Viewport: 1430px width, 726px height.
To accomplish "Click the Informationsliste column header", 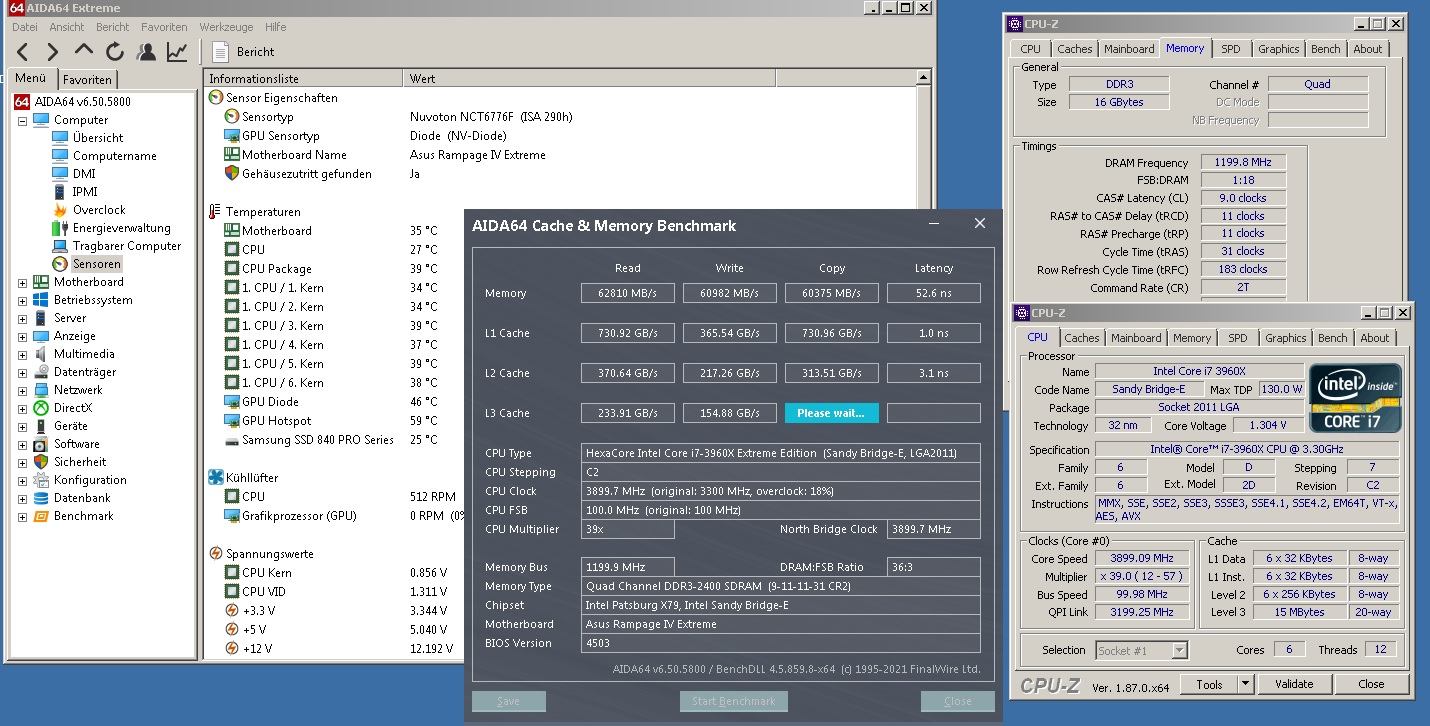I will click(304, 79).
